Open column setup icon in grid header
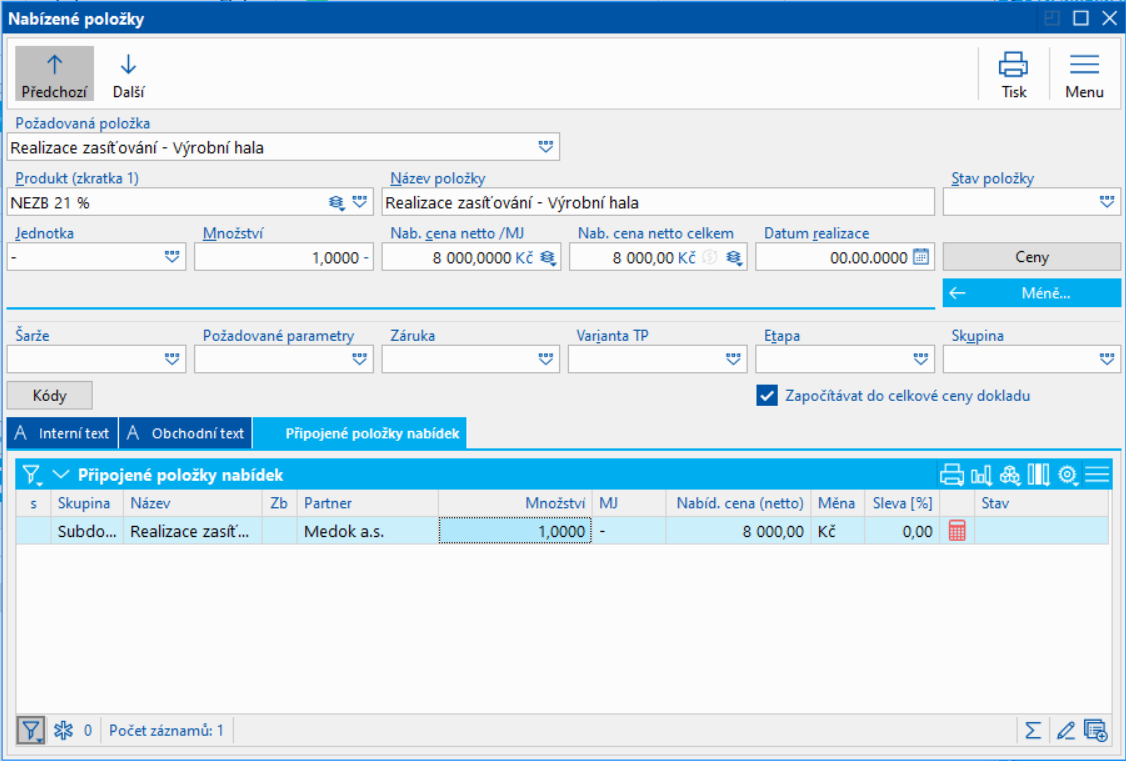 pyautogui.click(x=1038, y=475)
